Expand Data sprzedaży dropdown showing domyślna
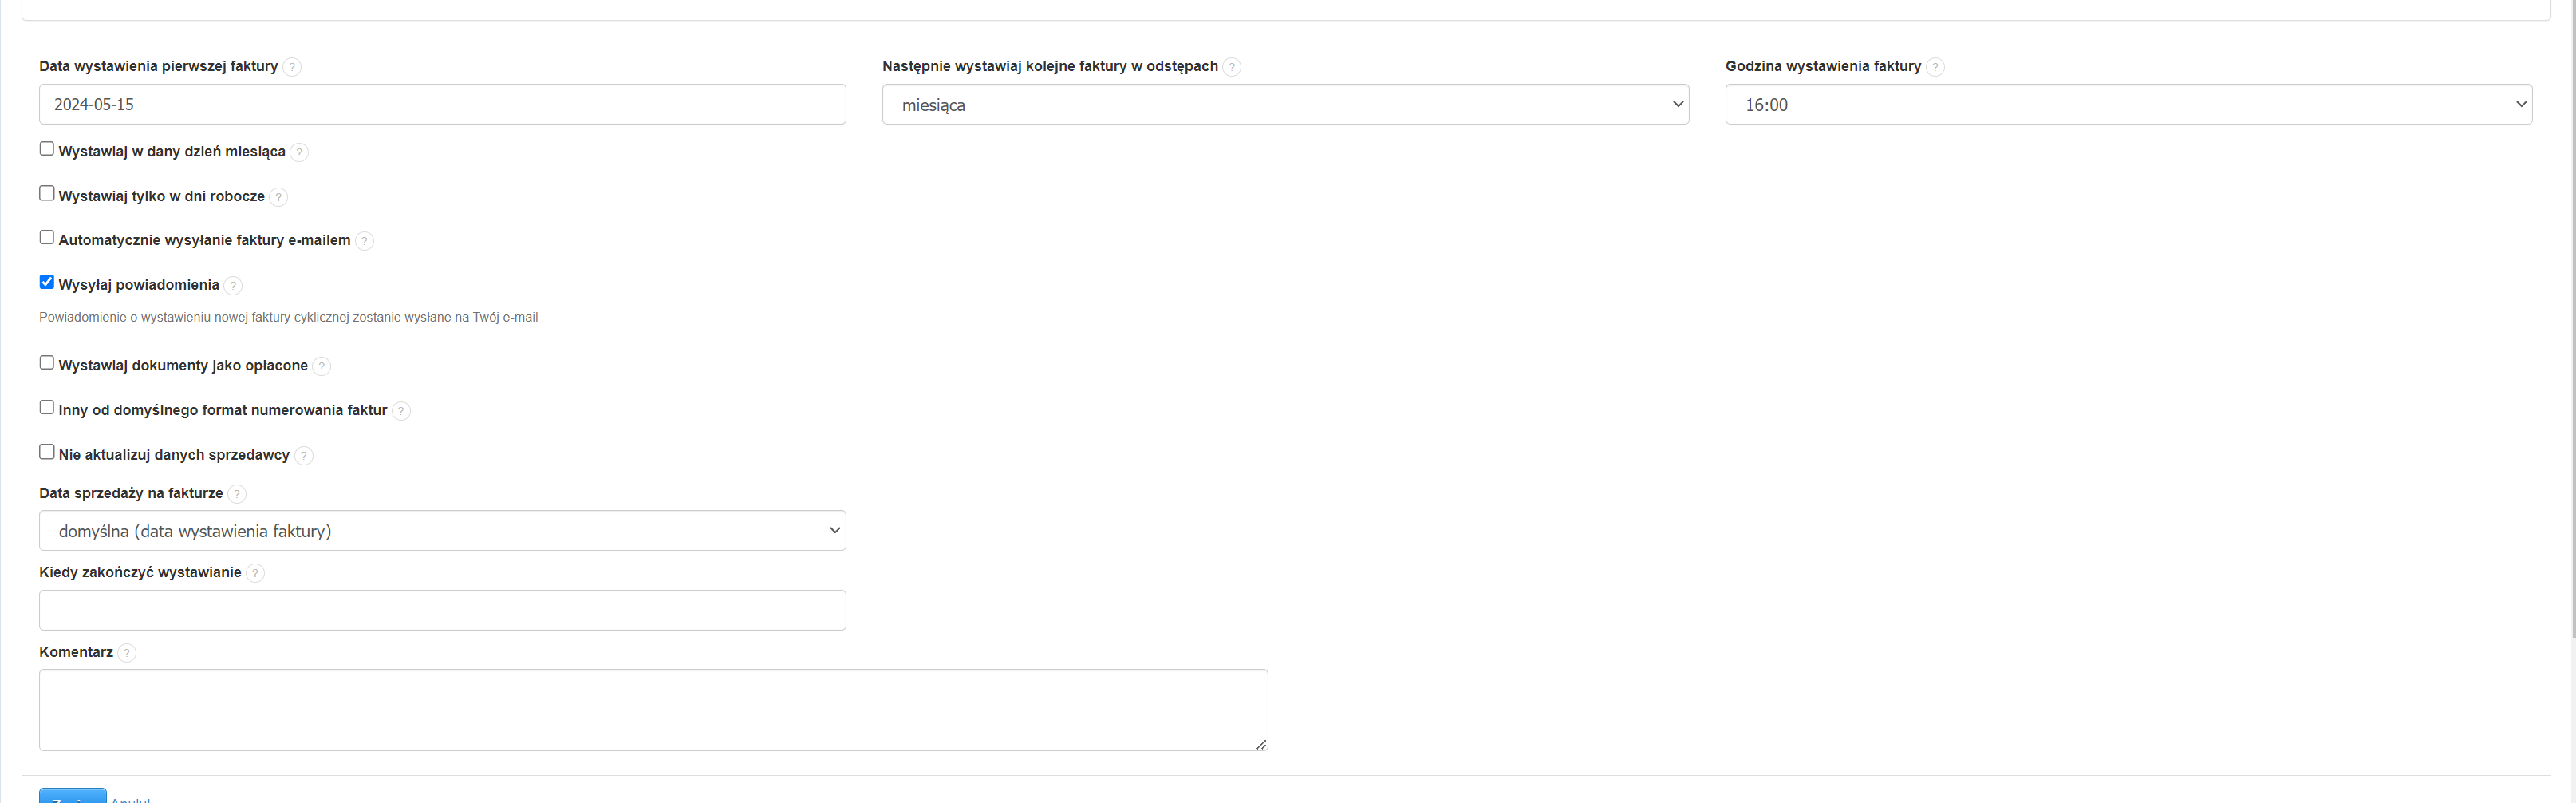2576x803 pixels. (442, 531)
